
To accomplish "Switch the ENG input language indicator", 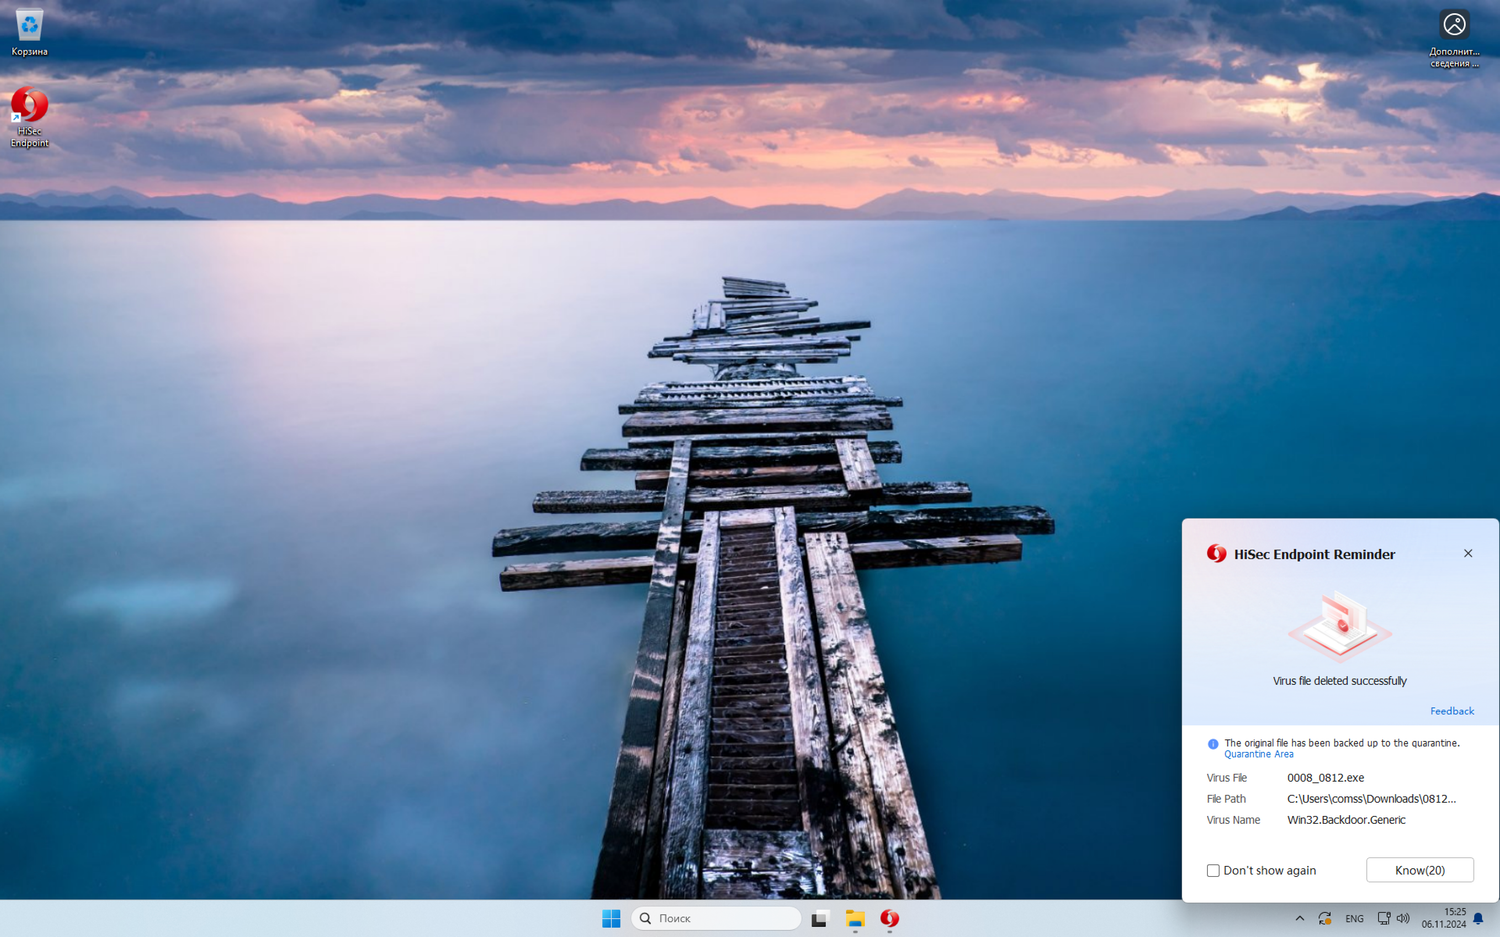I will [x=1354, y=918].
